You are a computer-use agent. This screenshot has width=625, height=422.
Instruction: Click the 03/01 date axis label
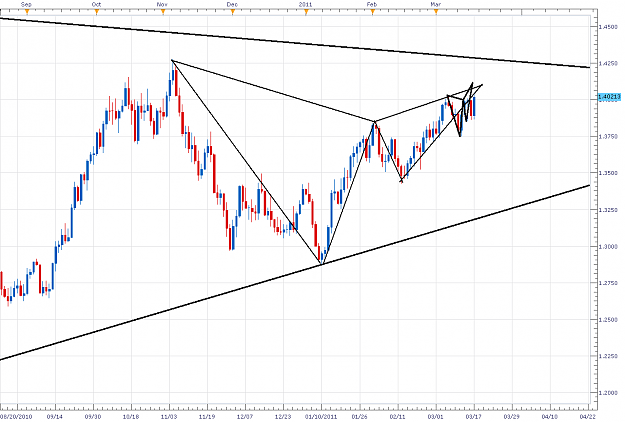point(436,416)
